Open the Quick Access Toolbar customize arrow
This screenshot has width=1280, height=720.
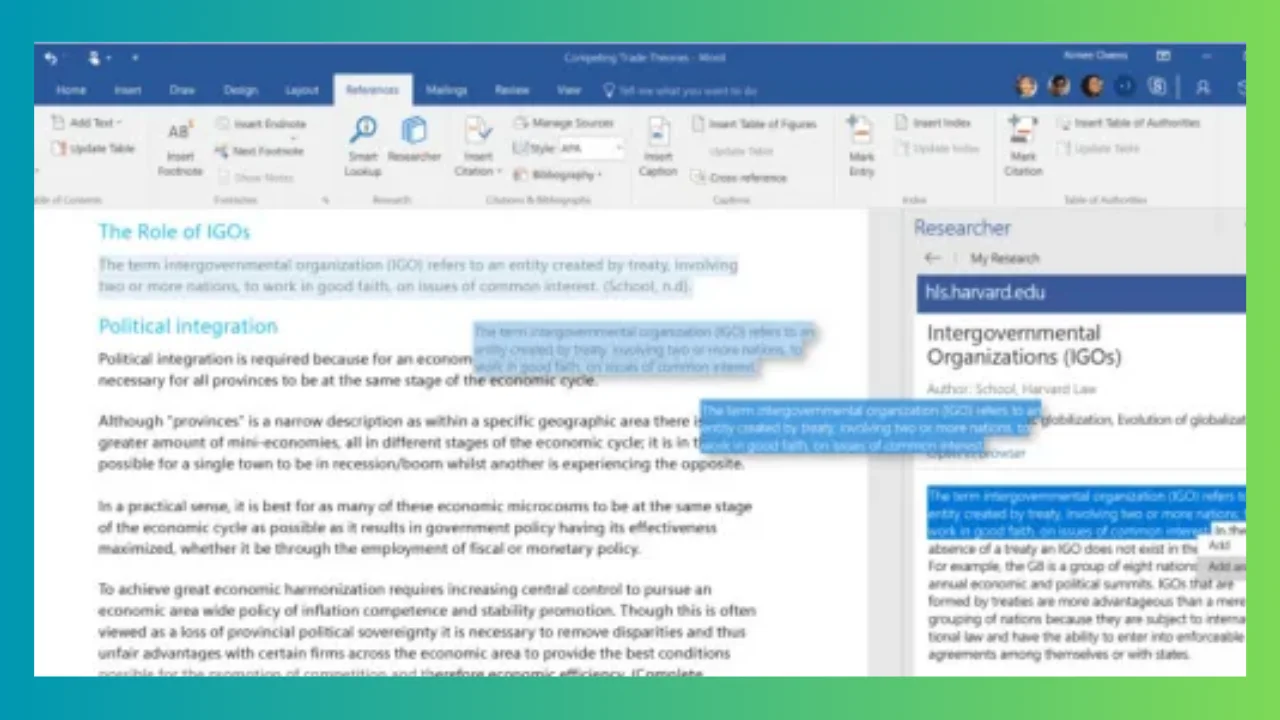point(135,58)
